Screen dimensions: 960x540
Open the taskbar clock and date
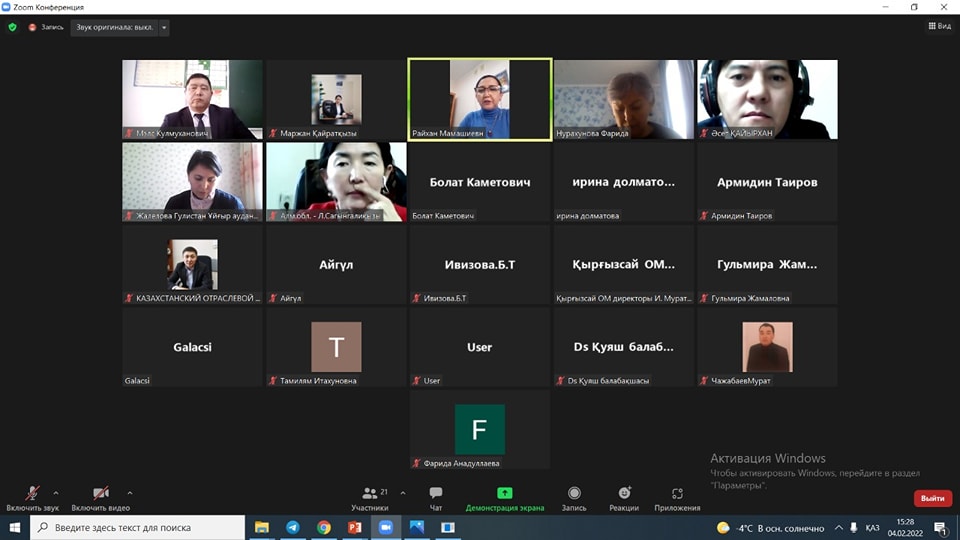(906, 527)
